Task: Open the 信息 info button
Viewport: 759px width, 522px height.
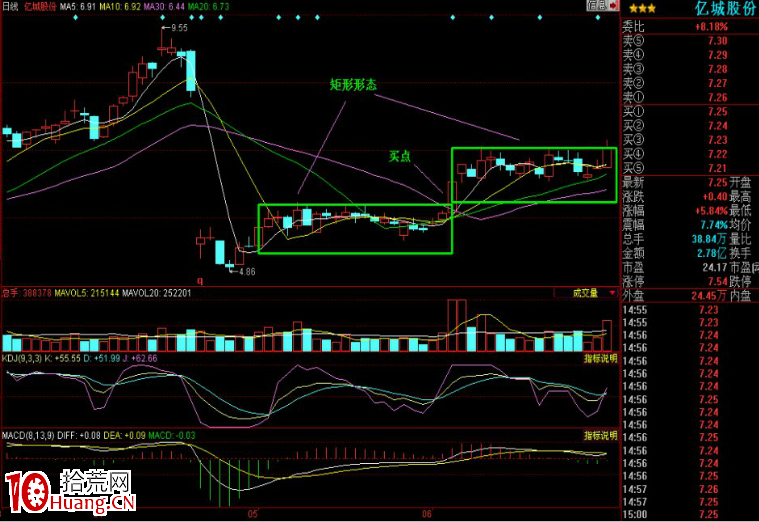Action: [597, 5]
